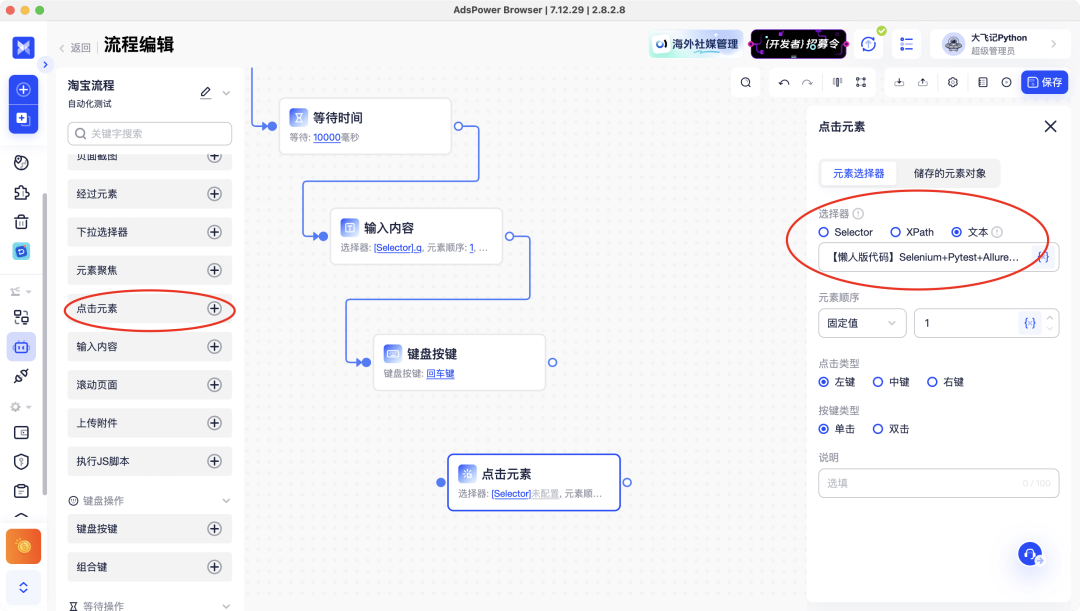Open the flow settings gear icon
The width and height of the screenshot is (1080, 611).
pos(952,82)
